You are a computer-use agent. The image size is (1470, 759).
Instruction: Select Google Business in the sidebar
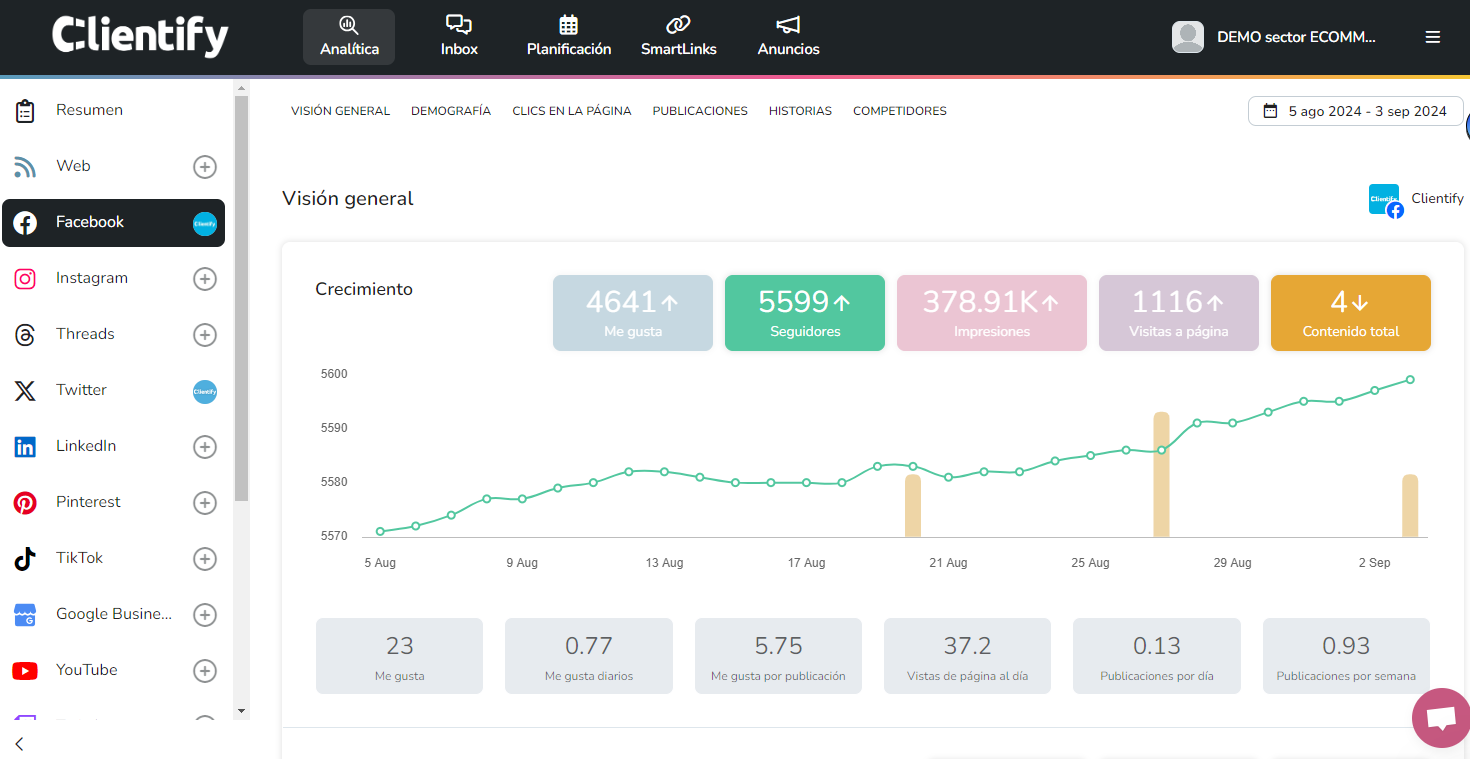113,614
